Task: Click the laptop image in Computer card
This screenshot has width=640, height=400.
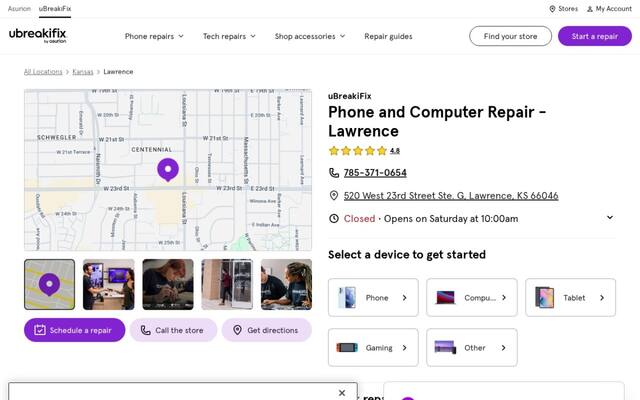Action: pyautogui.click(x=445, y=298)
